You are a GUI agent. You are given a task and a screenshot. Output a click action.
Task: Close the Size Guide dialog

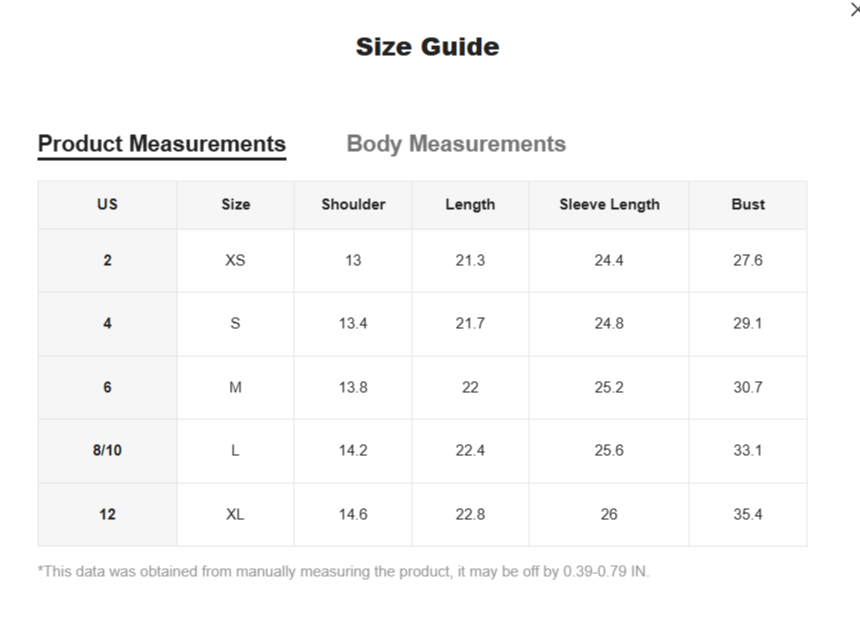[x=854, y=10]
